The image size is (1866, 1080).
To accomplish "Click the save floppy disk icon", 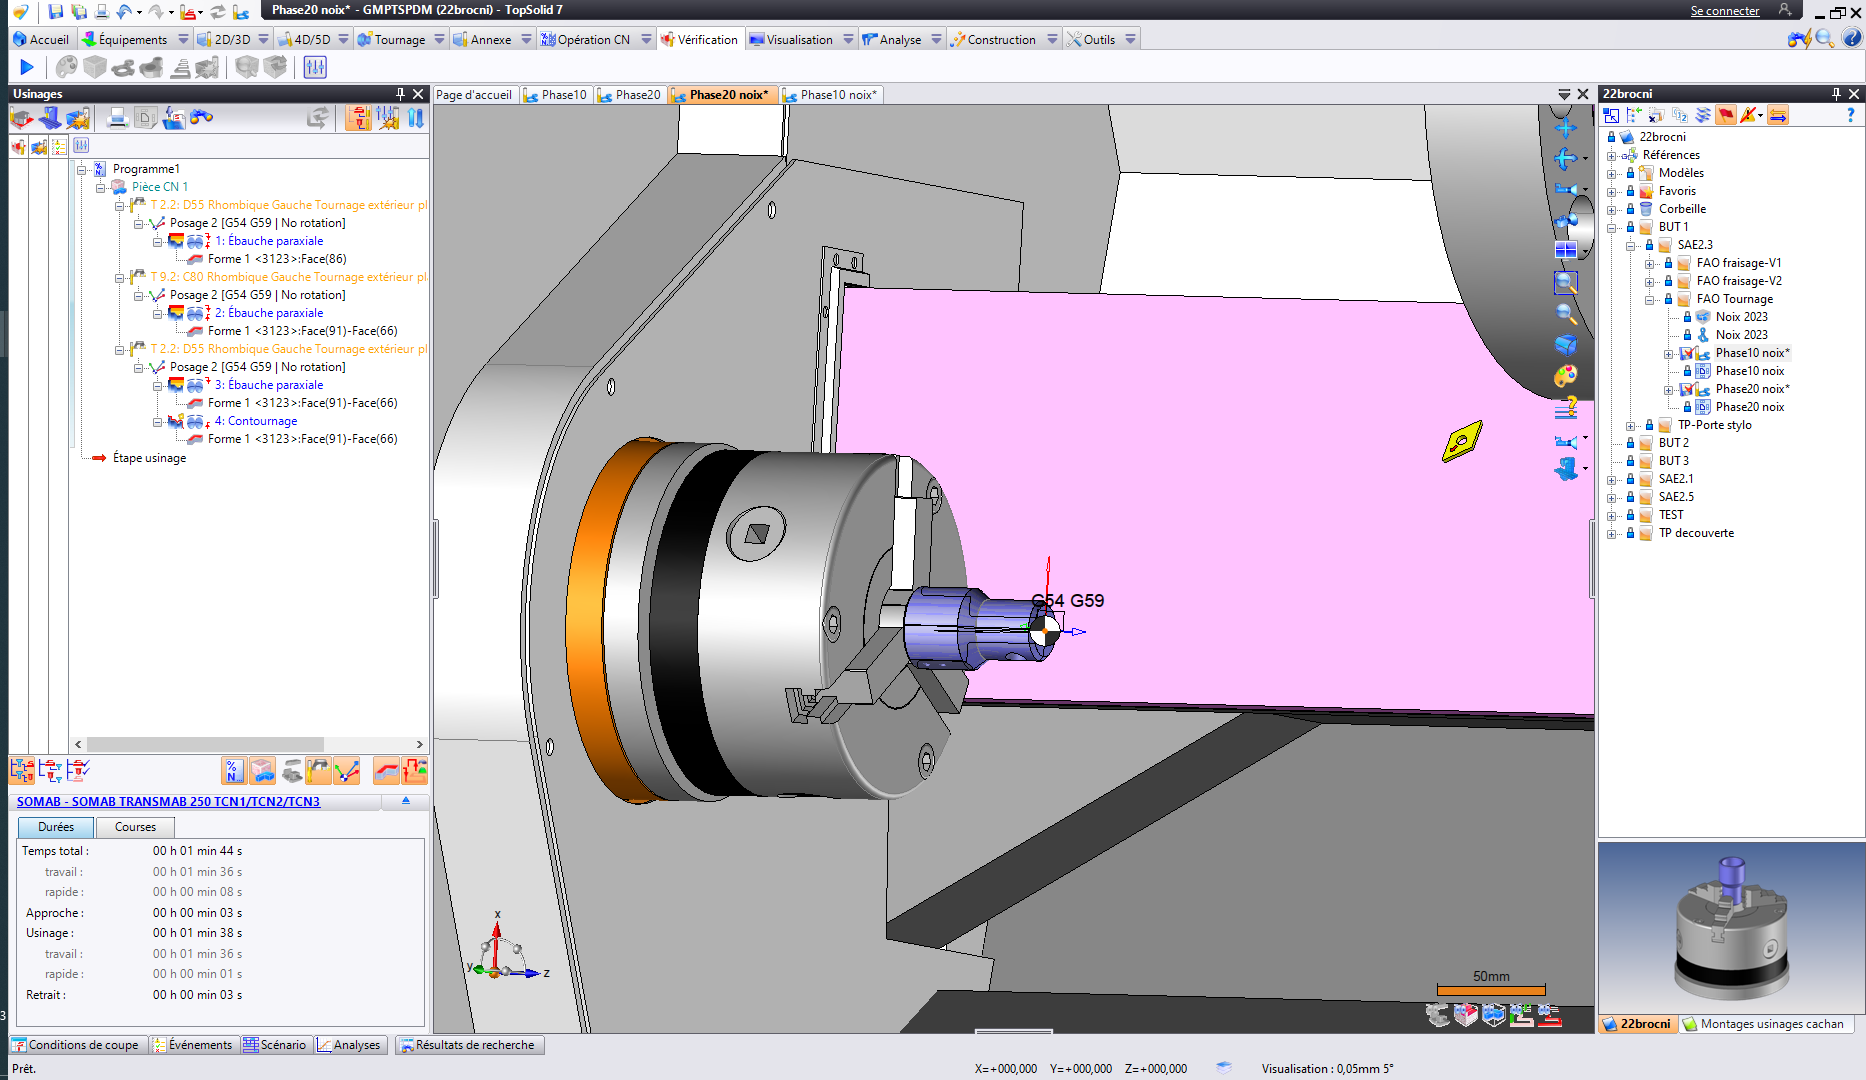I will coord(56,11).
